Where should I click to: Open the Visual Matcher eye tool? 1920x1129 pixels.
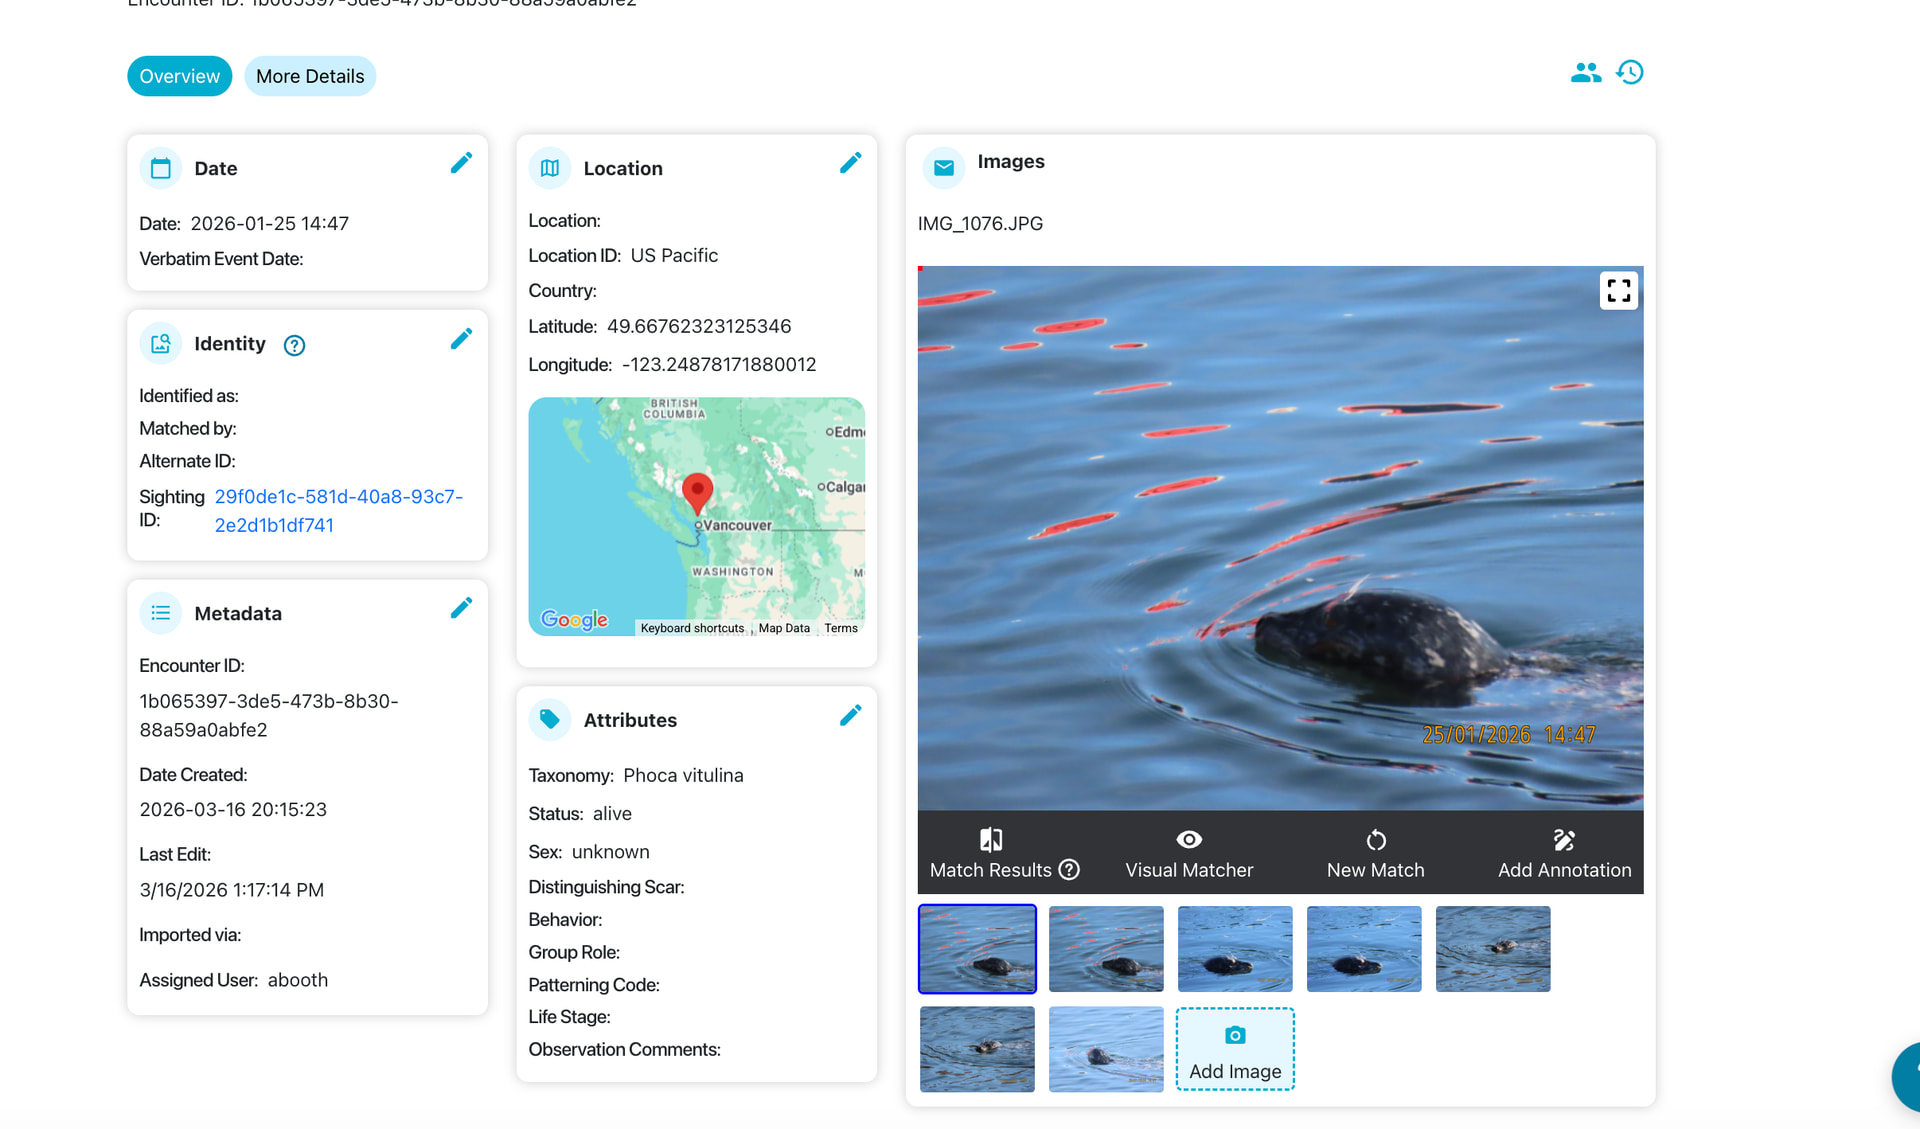tap(1188, 853)
